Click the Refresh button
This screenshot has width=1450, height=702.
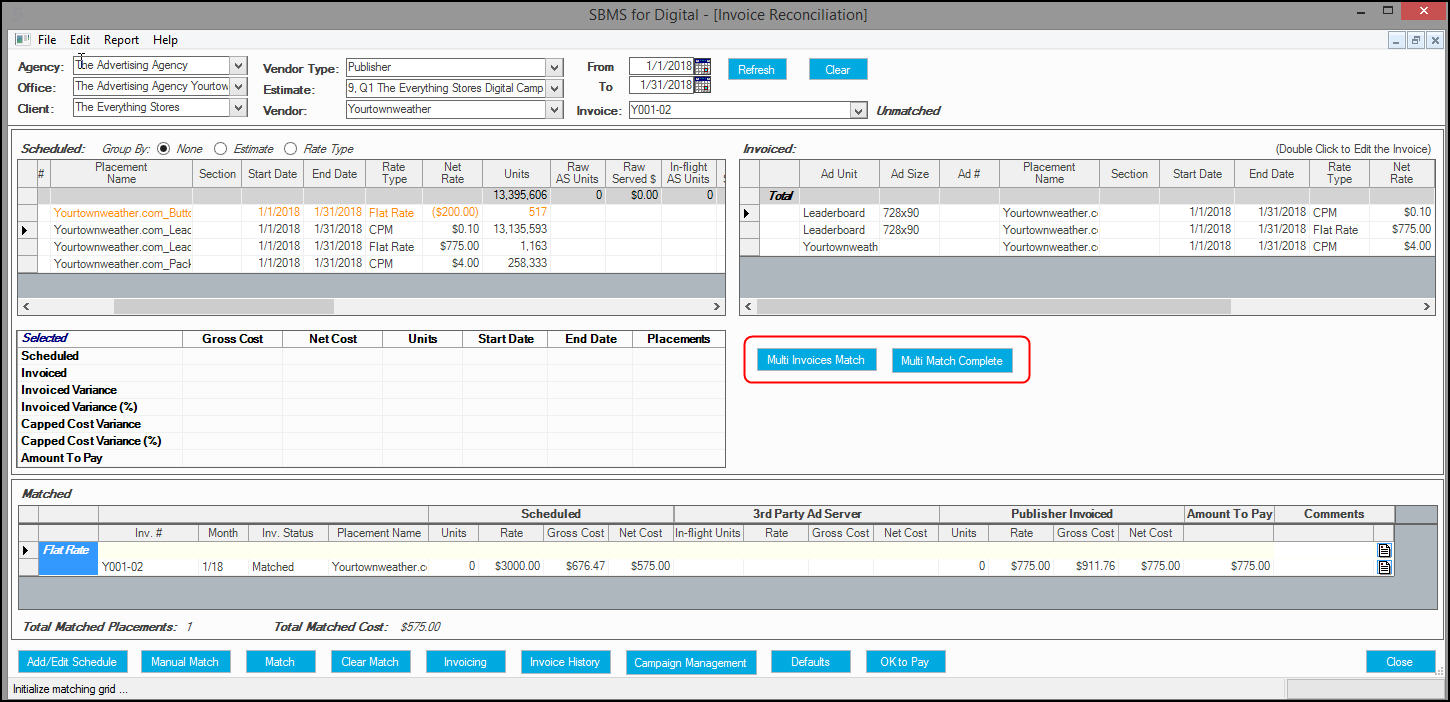click(x=757, y=69)
